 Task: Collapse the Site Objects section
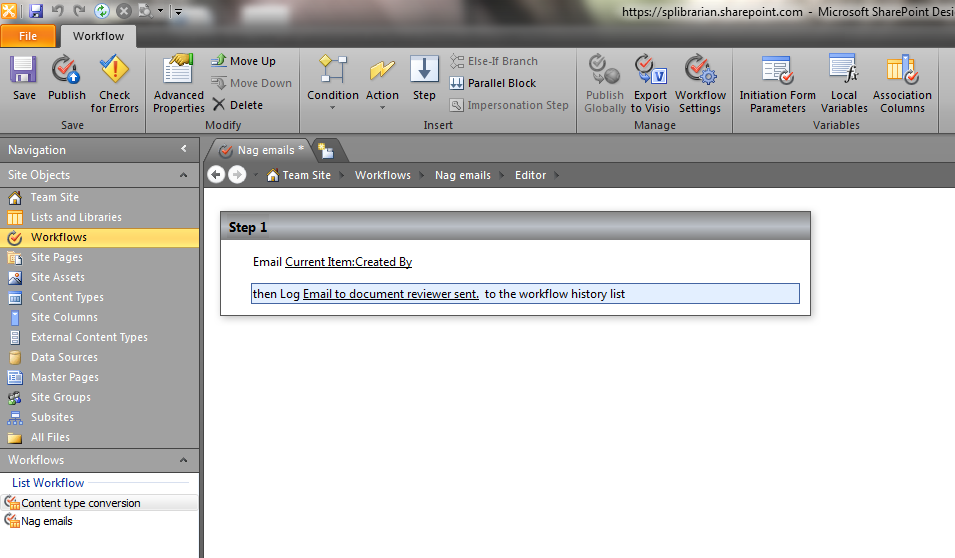183,175
